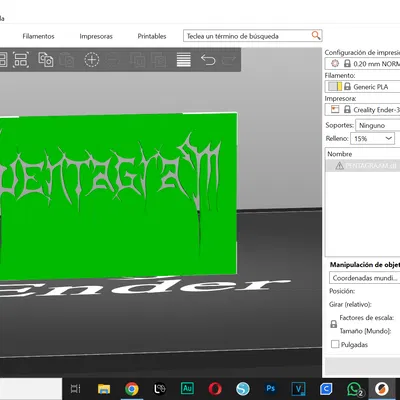
Task: Open the Coordenadas mundi... dropdown
Action: [x=364, y=278]
